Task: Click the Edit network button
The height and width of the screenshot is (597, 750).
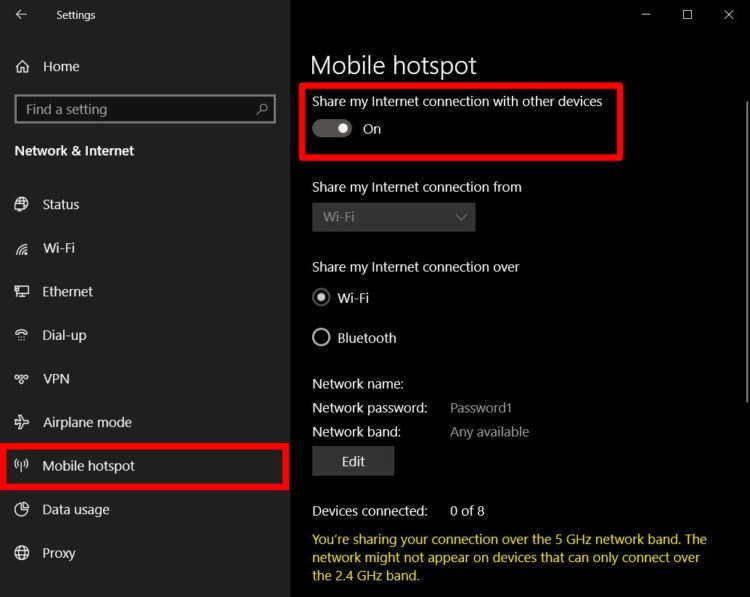Action: [353, 461]
